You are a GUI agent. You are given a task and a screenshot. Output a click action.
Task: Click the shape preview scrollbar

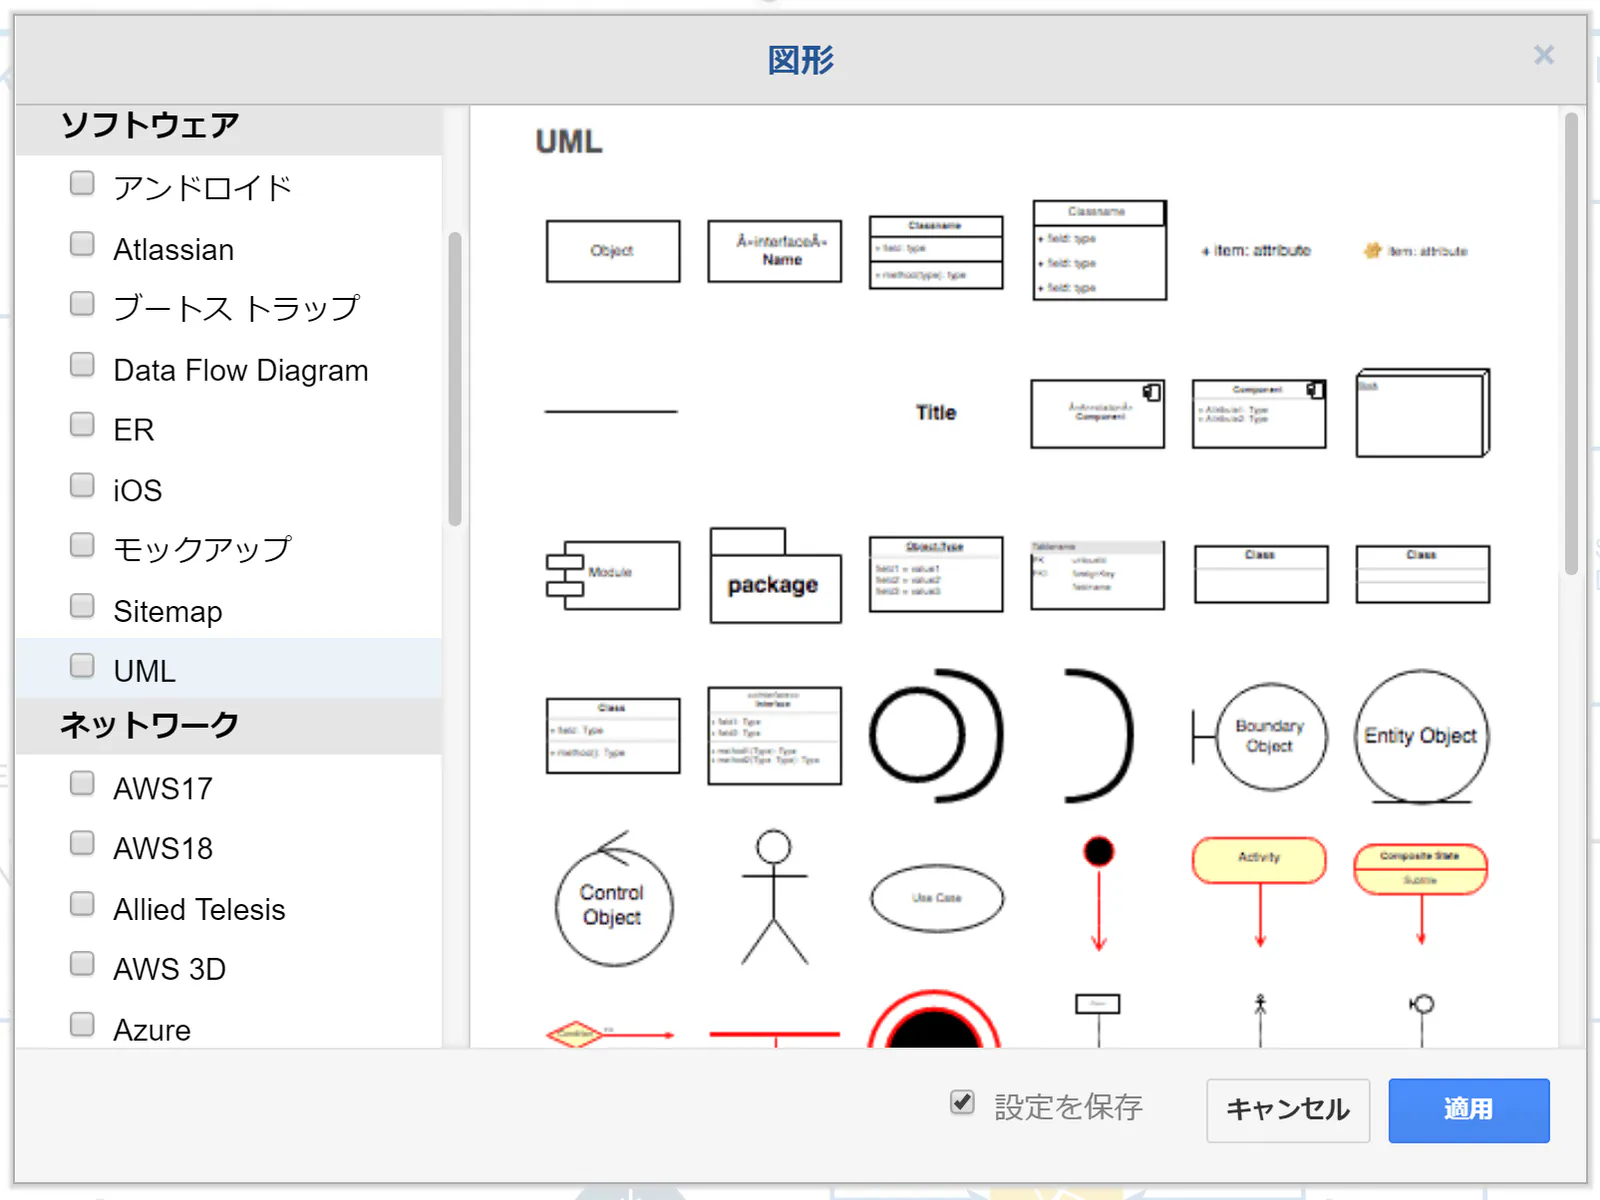coord(1571,343)
